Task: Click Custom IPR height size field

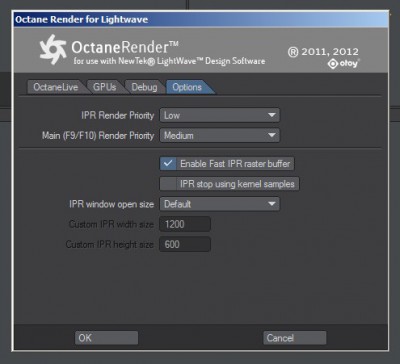Action: (x=185, y=244)
